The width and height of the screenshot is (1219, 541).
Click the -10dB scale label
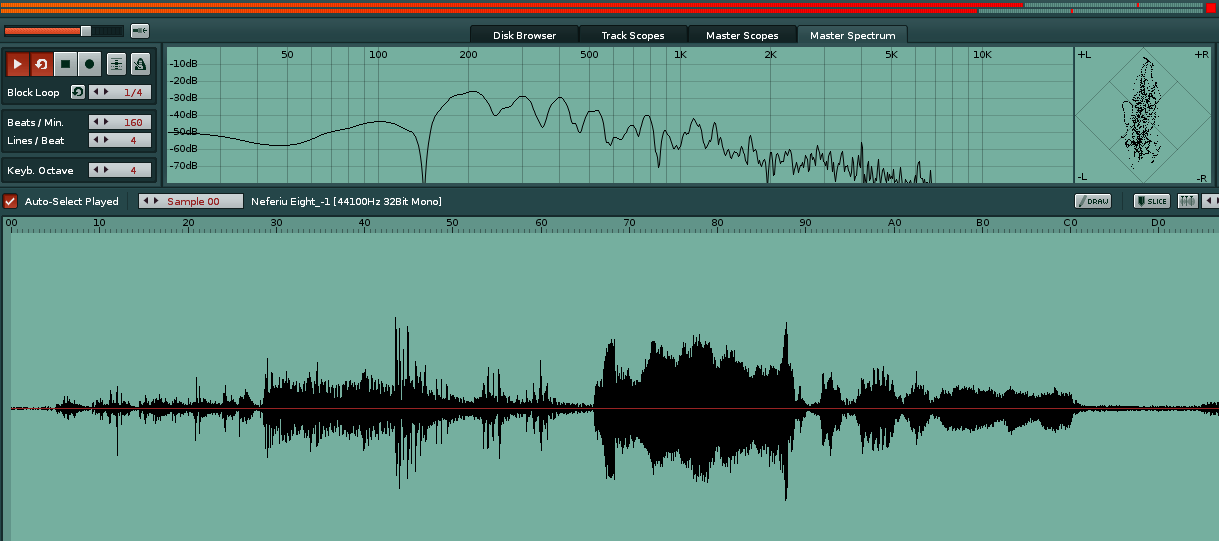[183, 63]
